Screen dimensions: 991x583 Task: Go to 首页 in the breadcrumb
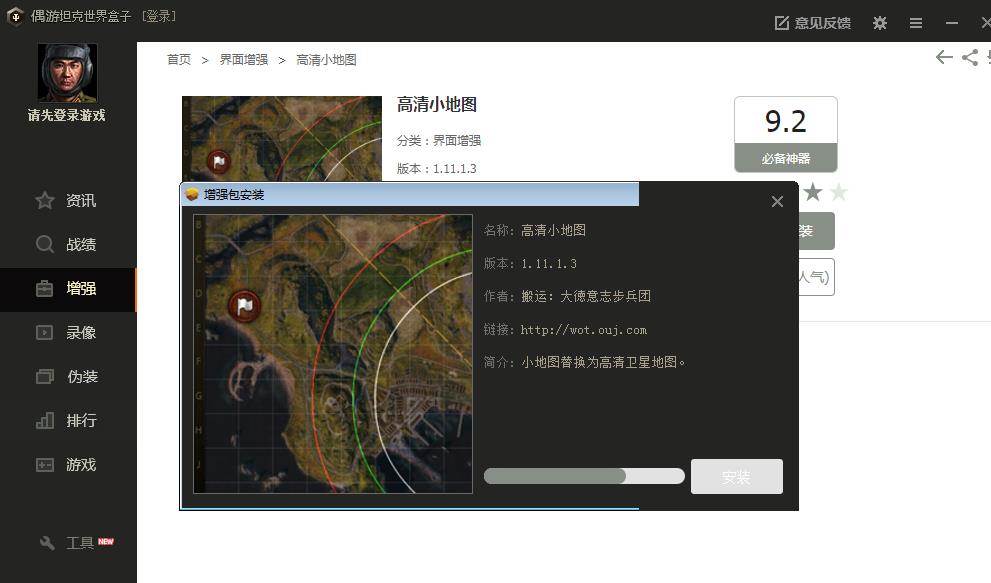pos(179,59)
